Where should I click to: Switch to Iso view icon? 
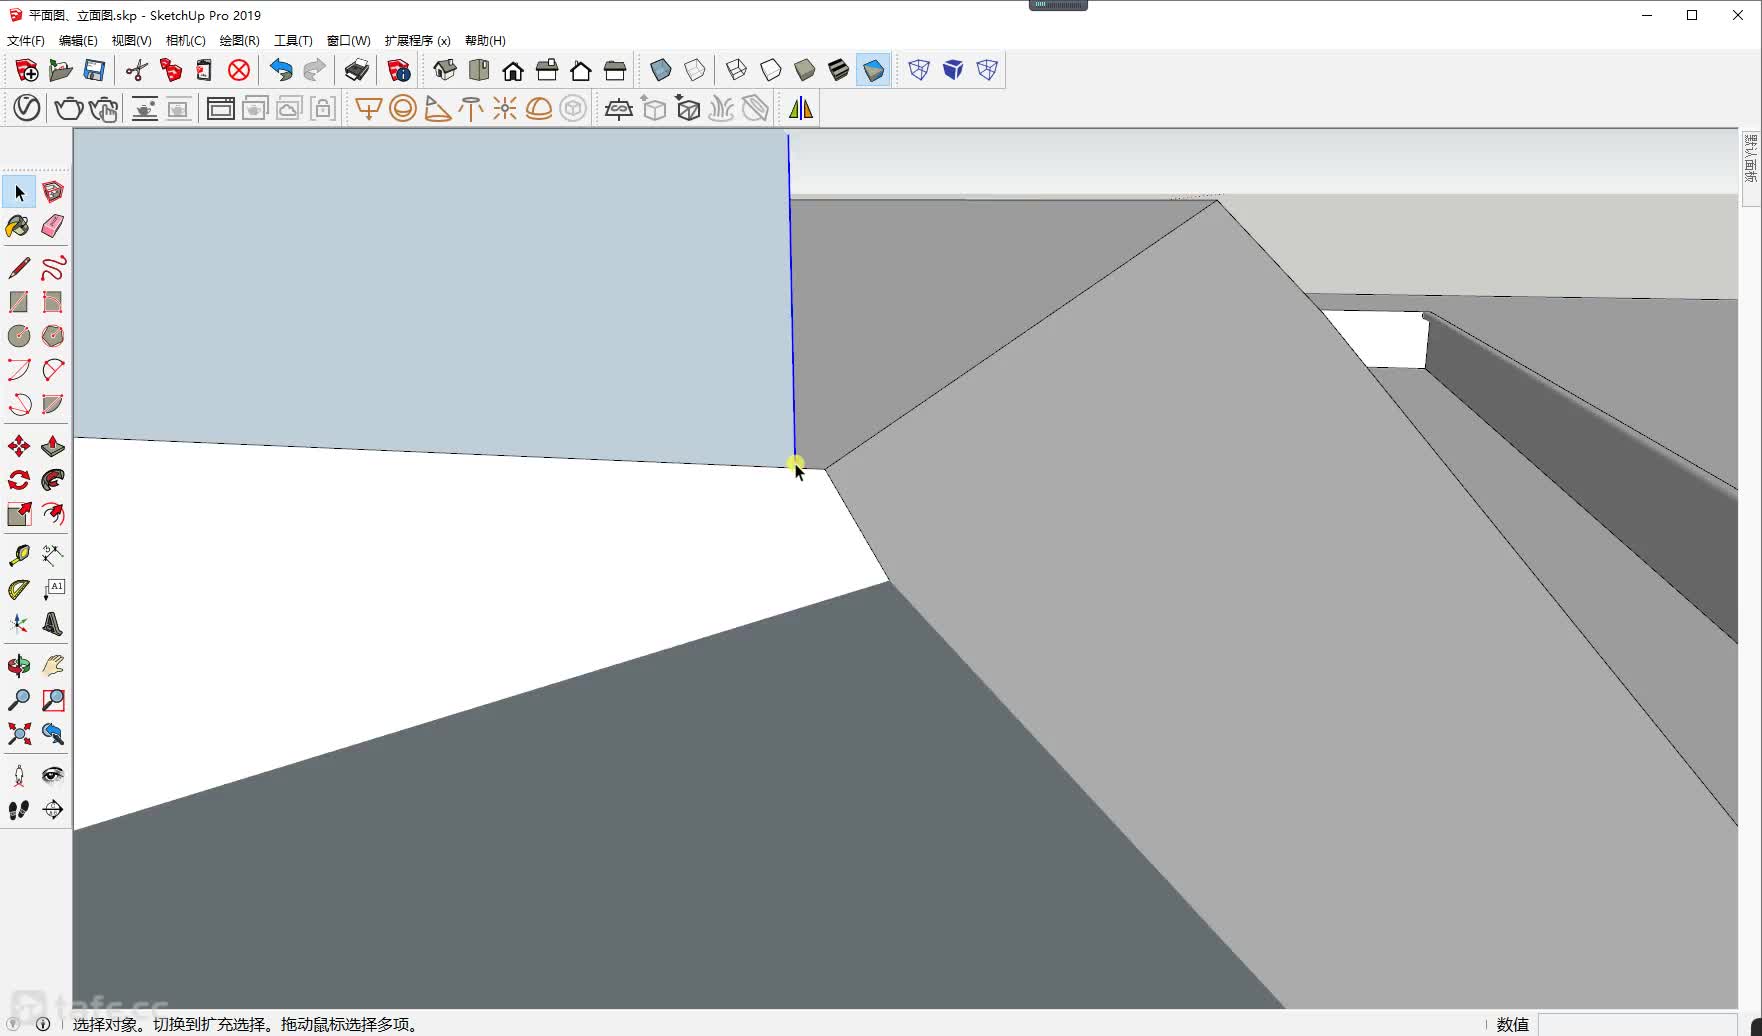(445, 70)
